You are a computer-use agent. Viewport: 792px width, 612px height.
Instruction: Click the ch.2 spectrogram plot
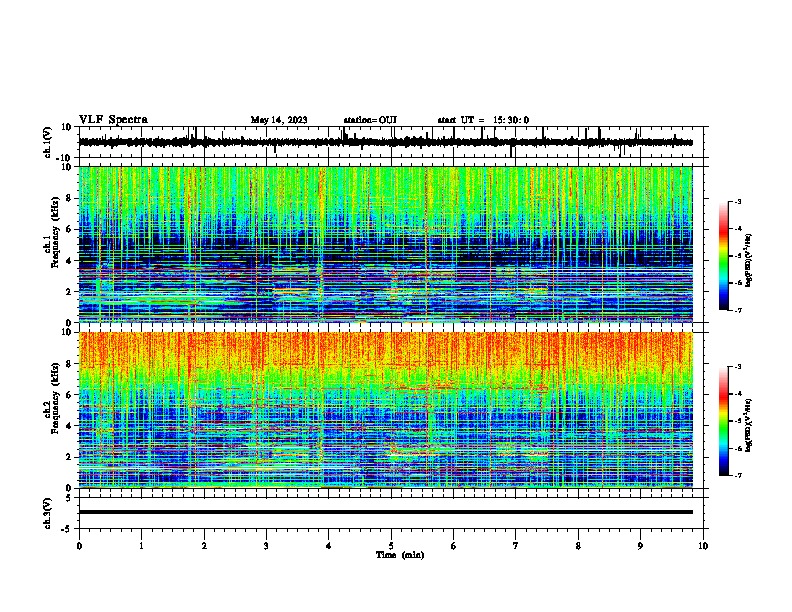(x=385, y=410)
